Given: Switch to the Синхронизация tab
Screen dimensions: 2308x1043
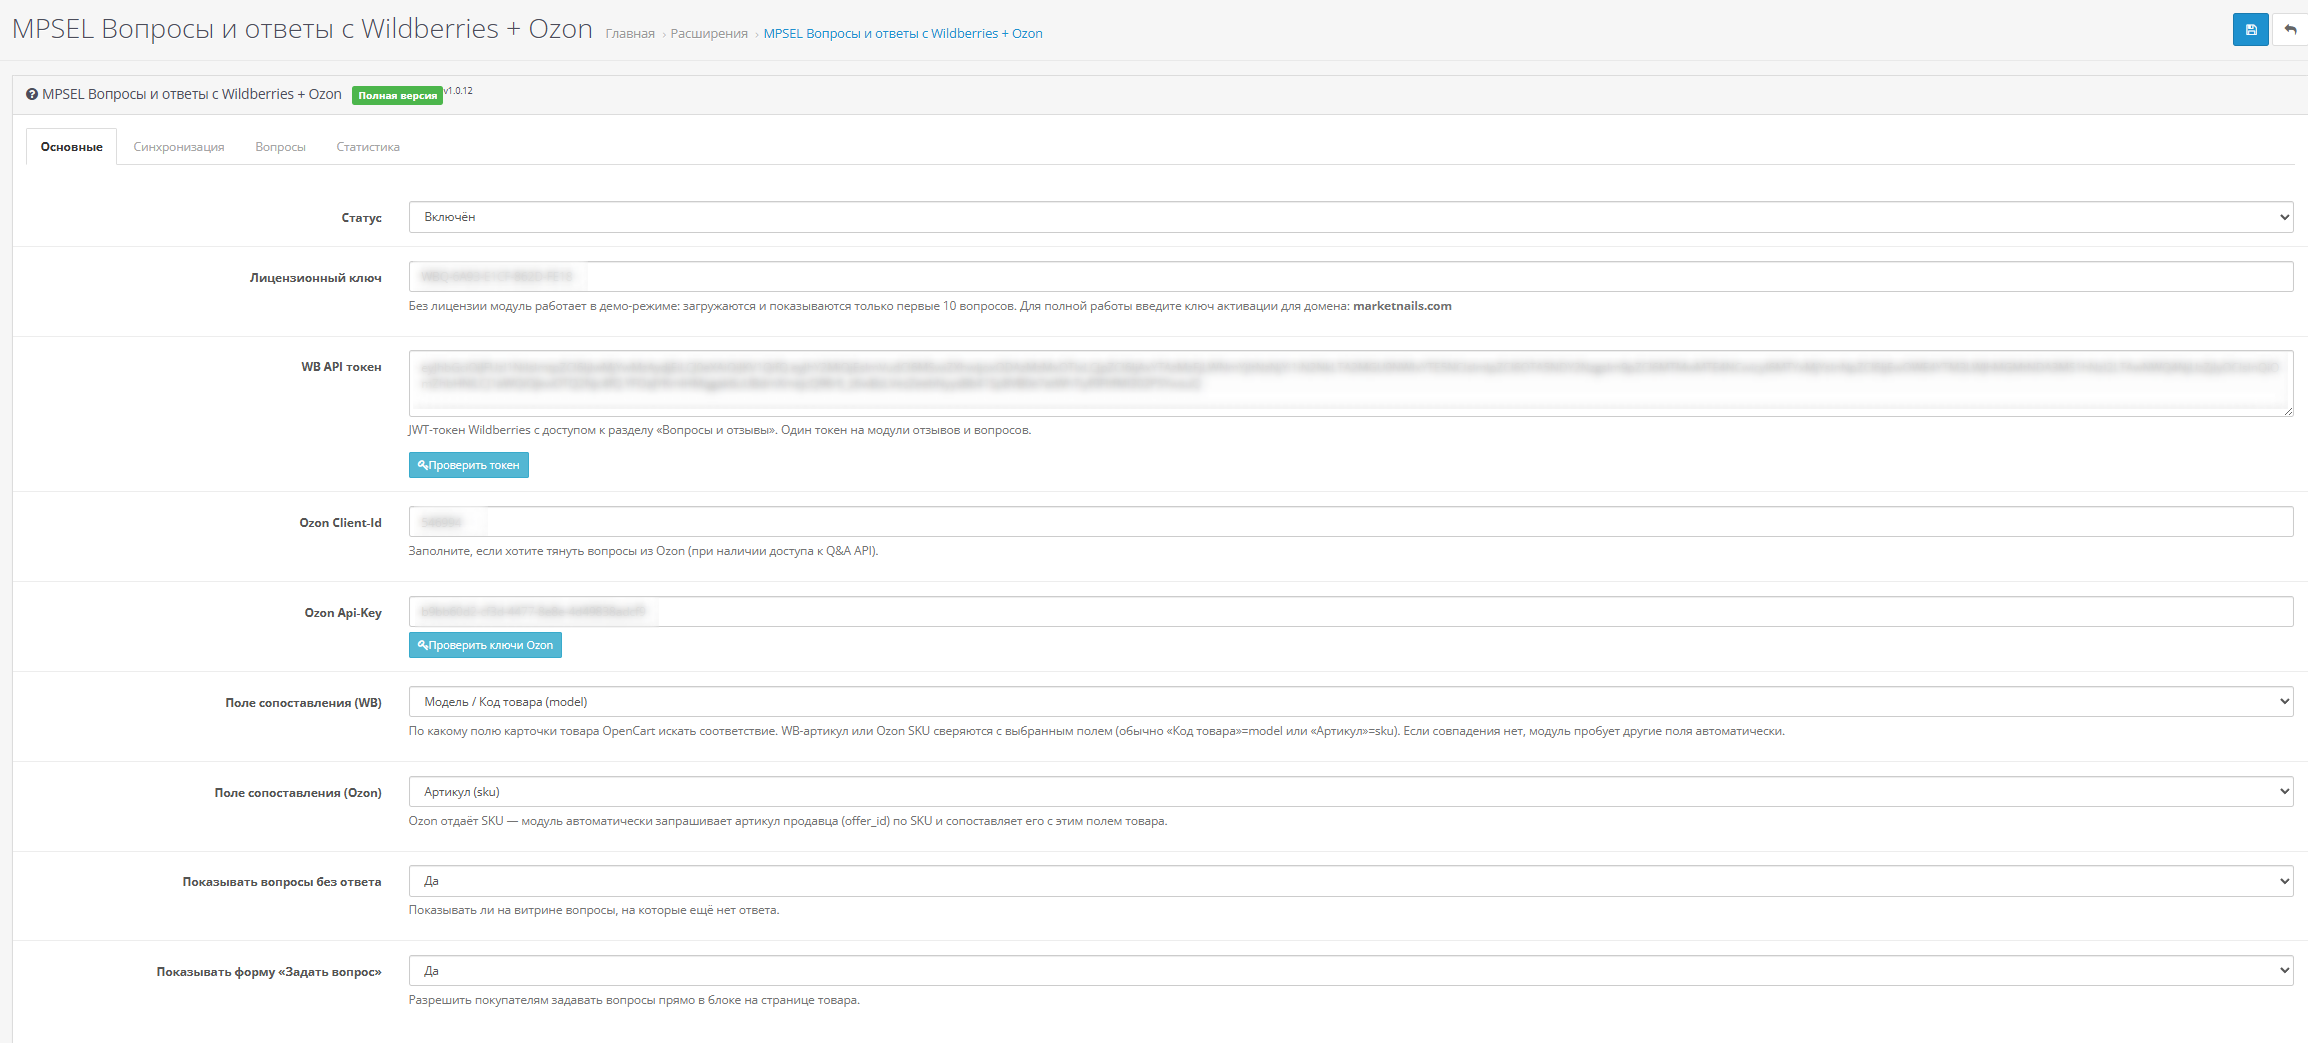Looking at the screenshot, I should tap(179, 147).
